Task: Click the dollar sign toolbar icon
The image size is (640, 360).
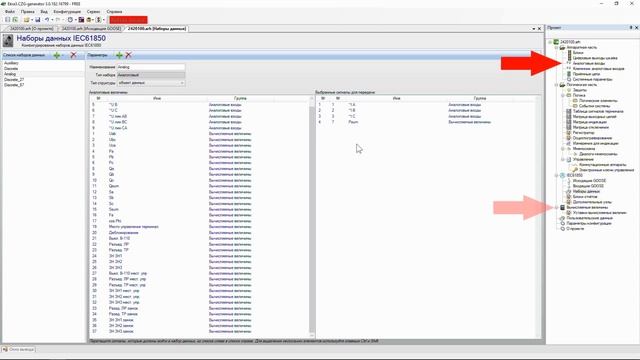Action: [x=98, y=20]
